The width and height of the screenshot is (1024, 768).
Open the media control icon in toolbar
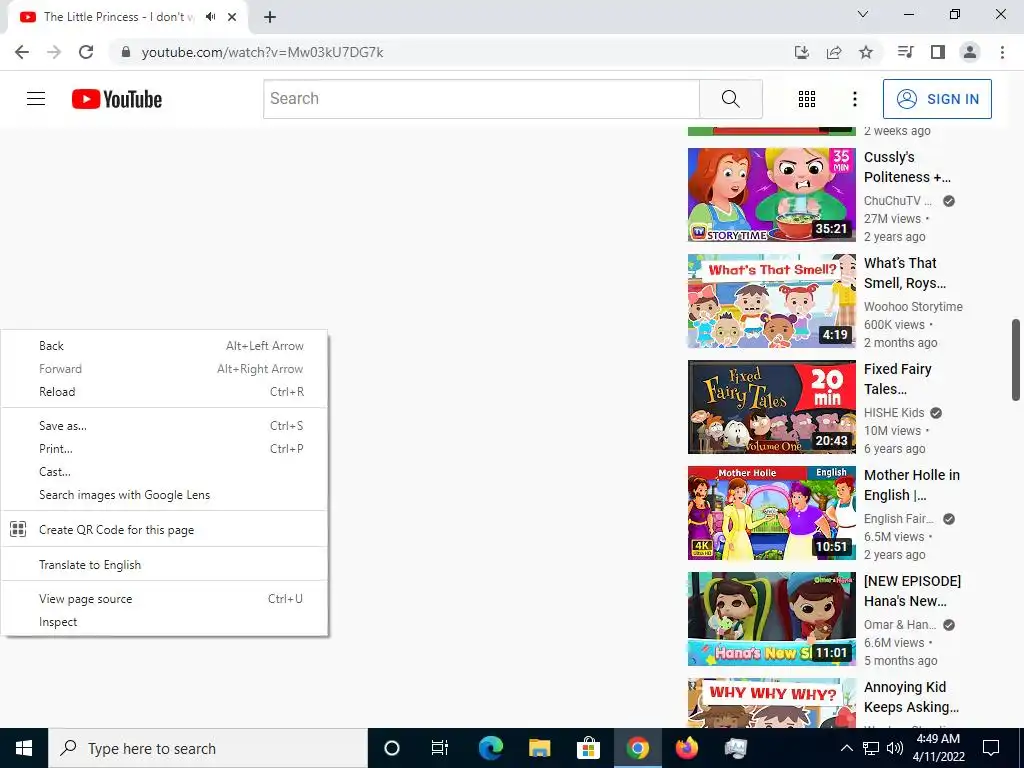point(905,52)
